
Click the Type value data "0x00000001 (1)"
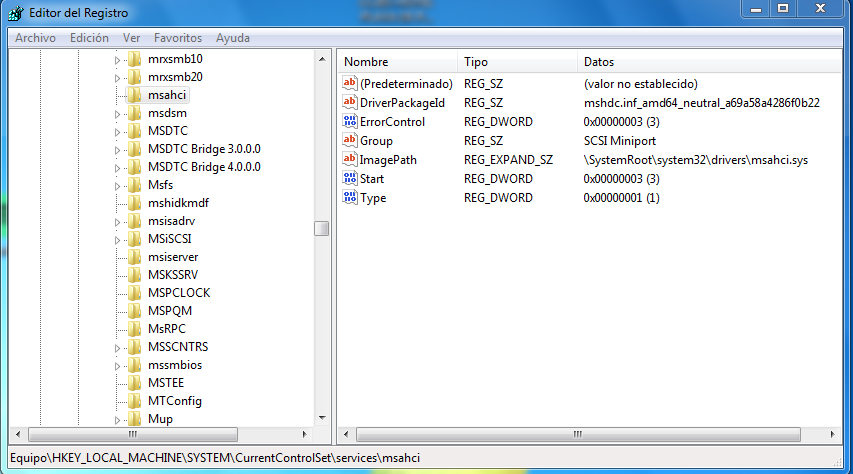pos(621,198)
